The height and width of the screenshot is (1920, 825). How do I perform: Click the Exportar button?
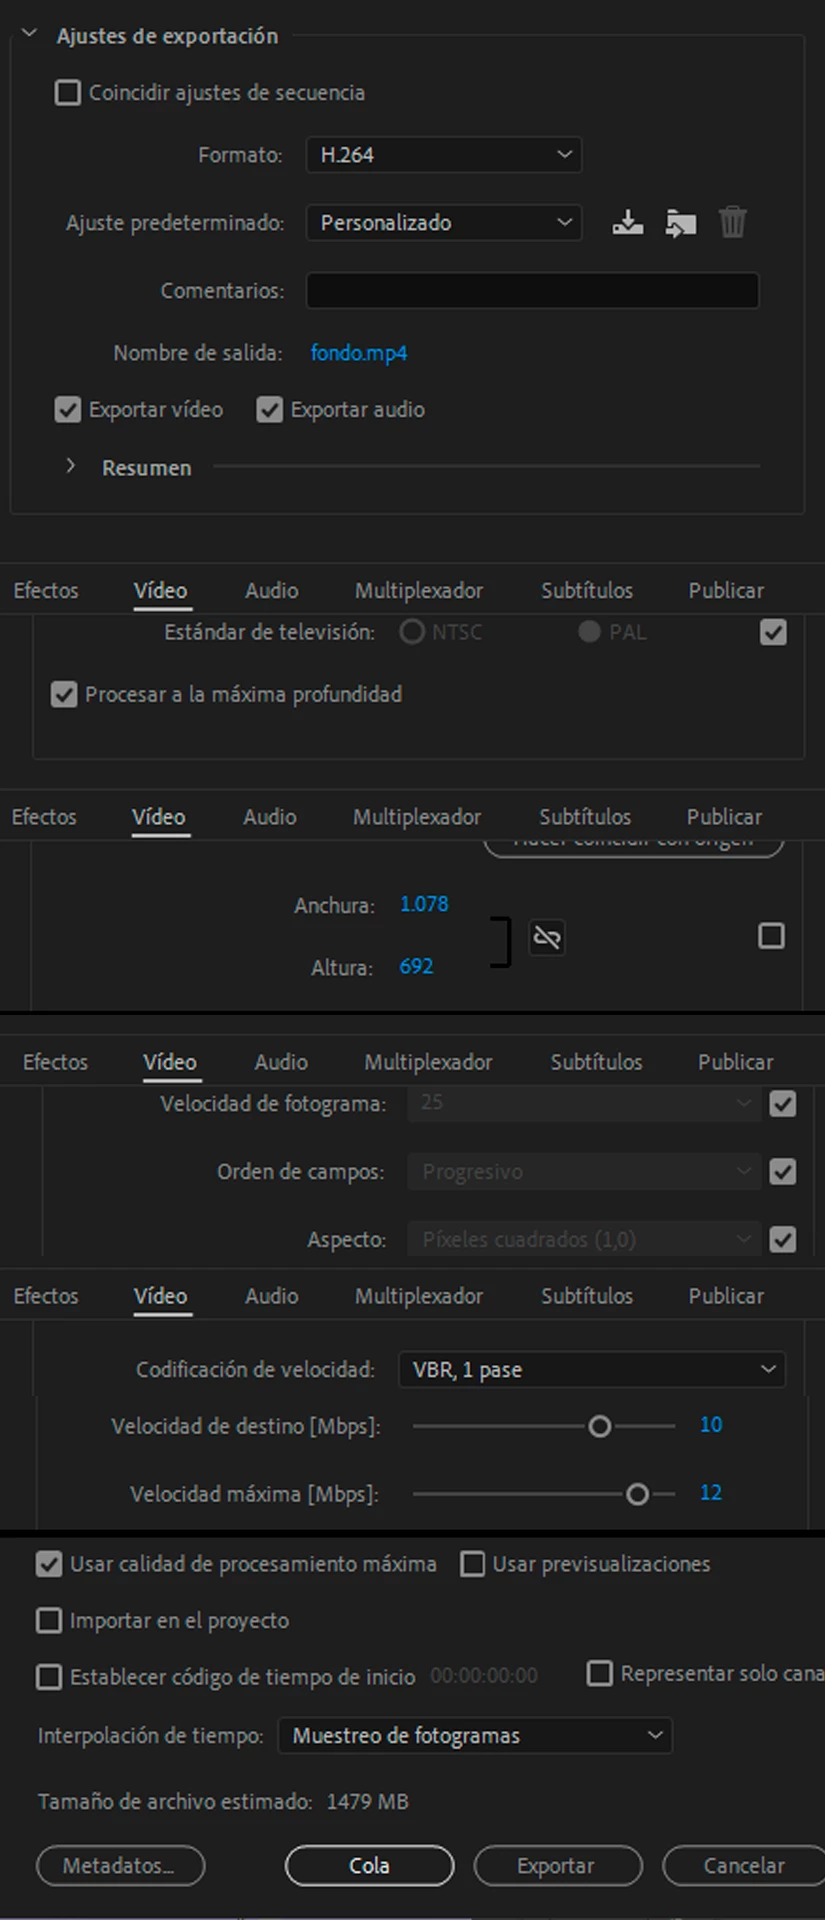point(557,1865)
